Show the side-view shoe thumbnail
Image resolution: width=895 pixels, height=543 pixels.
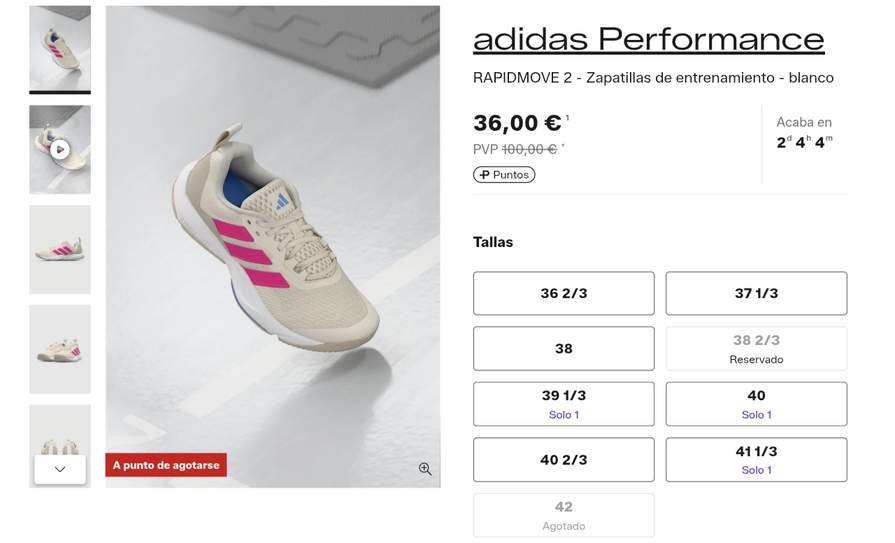[60, 250]
